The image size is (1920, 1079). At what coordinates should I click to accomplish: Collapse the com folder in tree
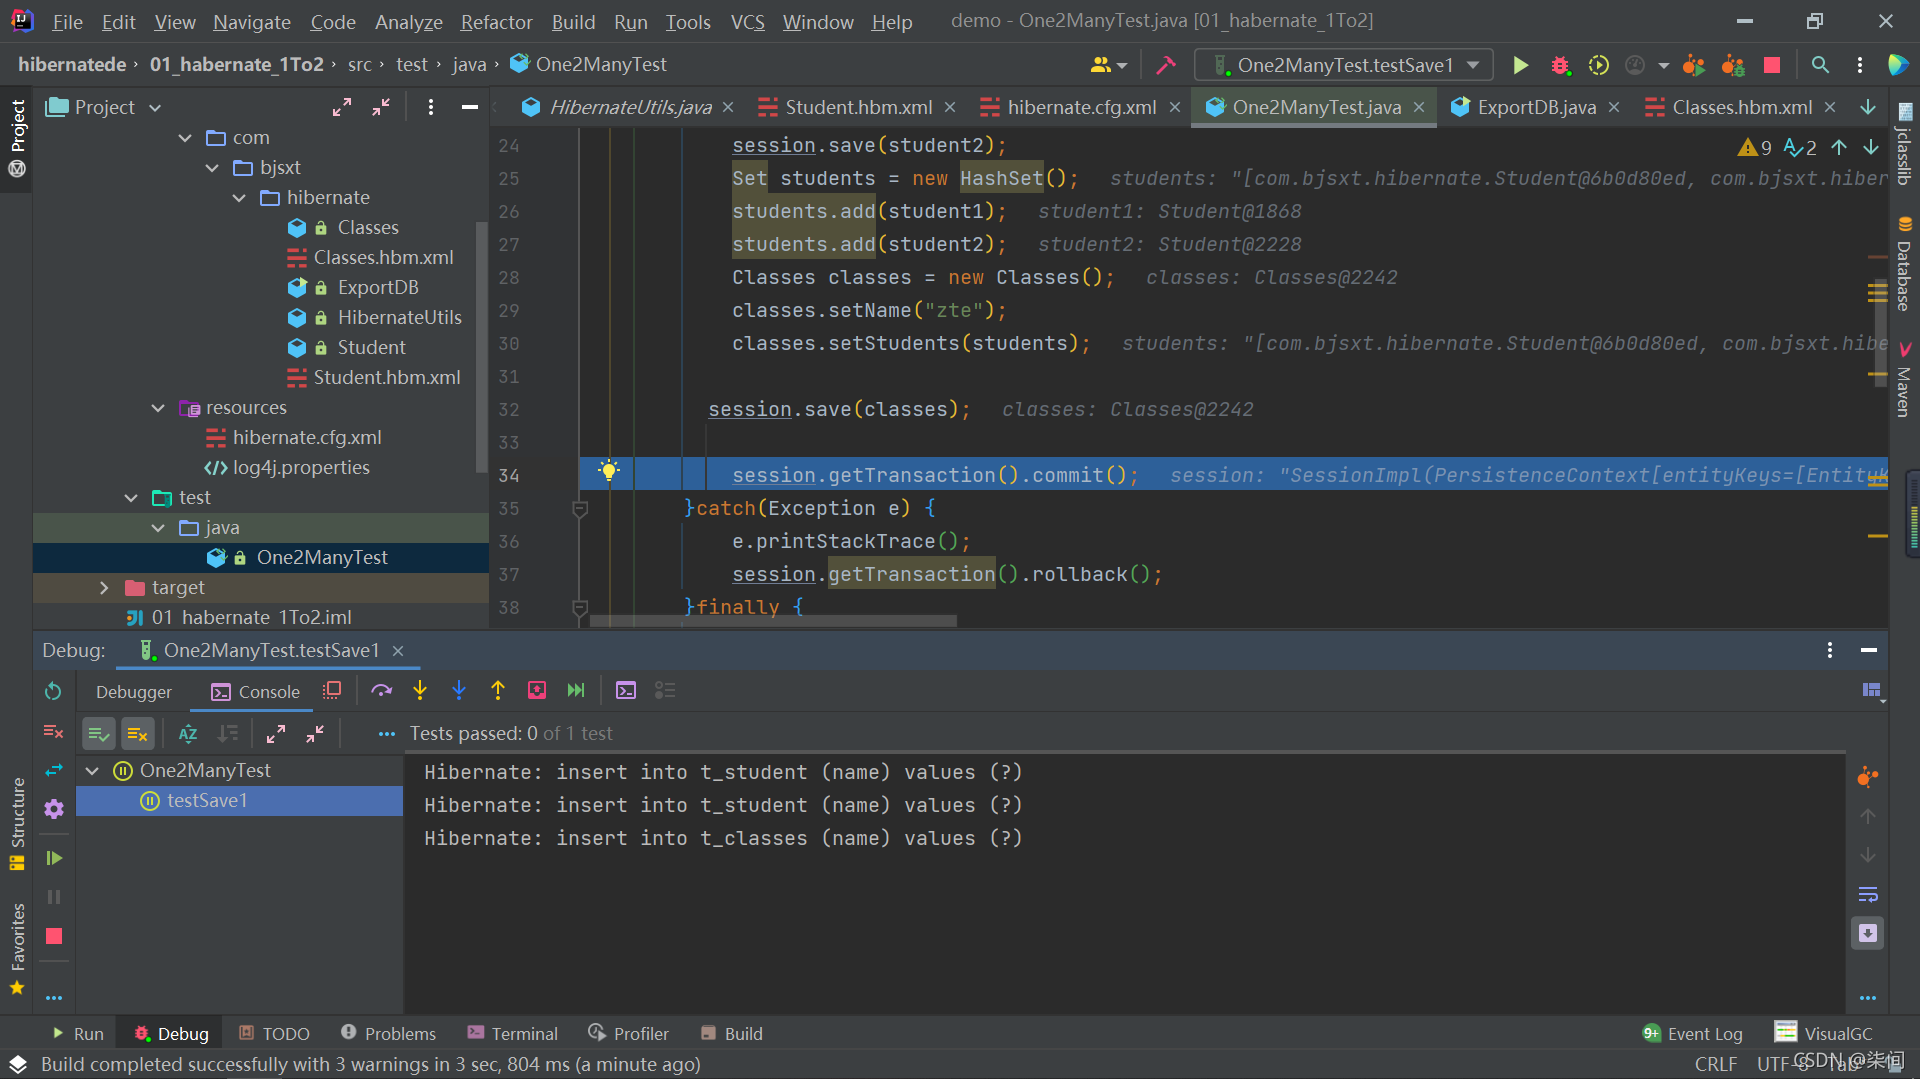pyautogui.click(x=185, y=138)
